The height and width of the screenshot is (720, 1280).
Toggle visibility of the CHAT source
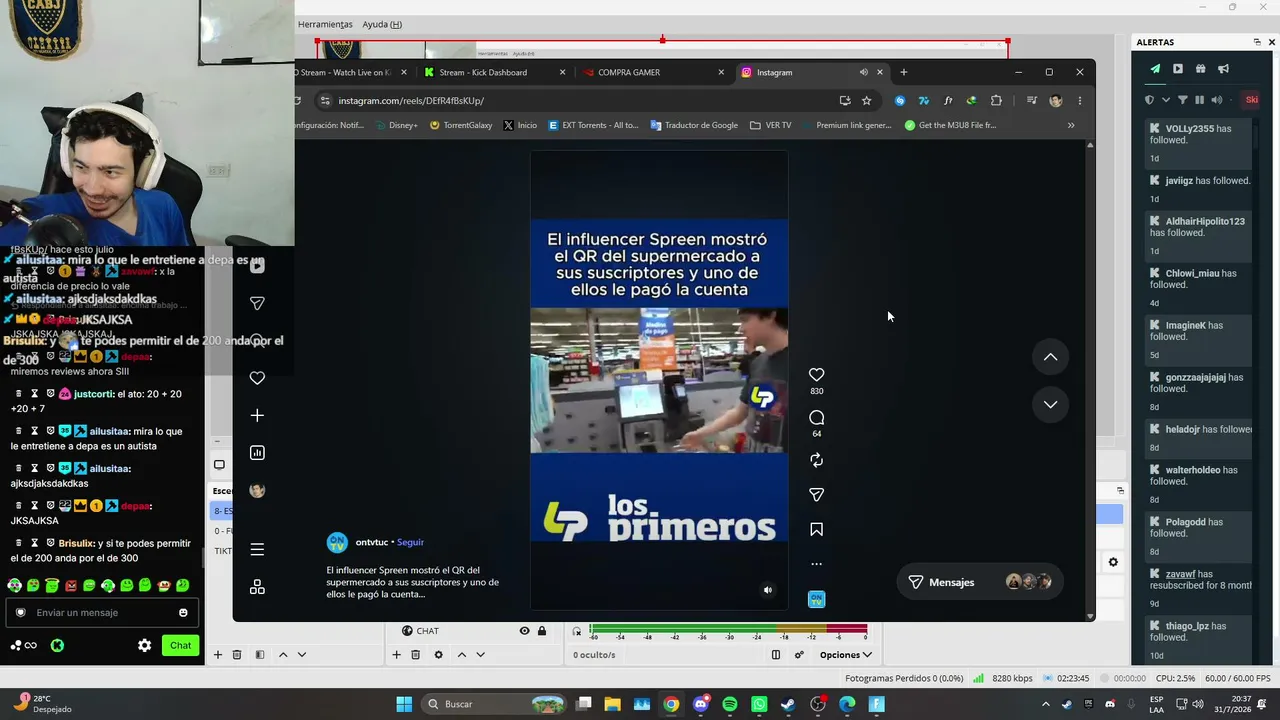pos(524,631)
